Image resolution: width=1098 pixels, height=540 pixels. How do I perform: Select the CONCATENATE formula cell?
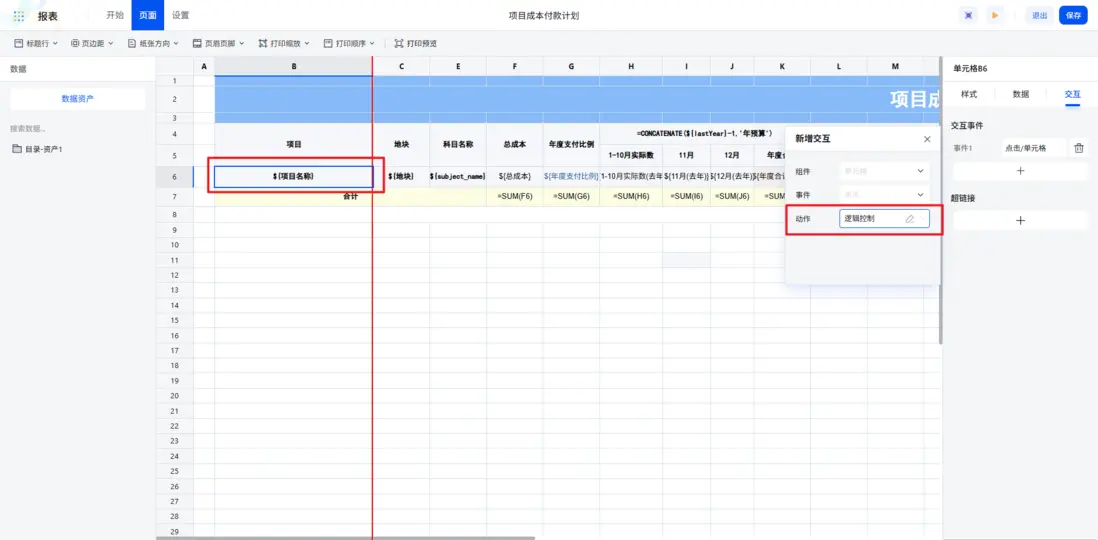pos(704,133)
